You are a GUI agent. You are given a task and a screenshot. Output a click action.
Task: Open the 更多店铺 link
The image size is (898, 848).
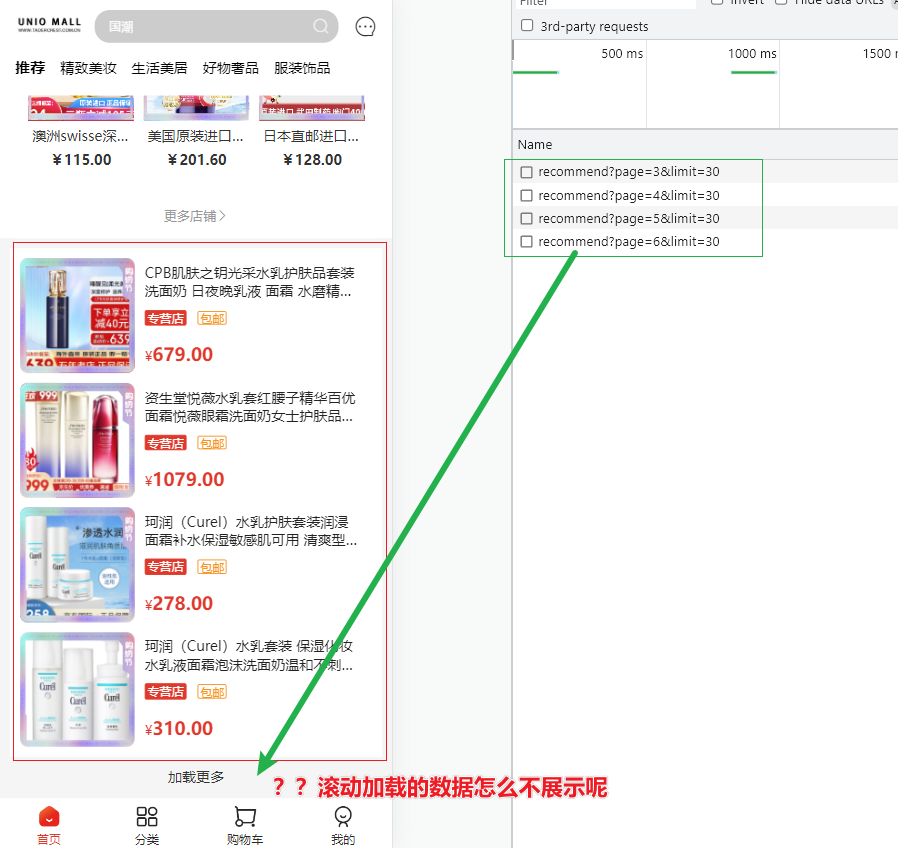coord(195,216)
